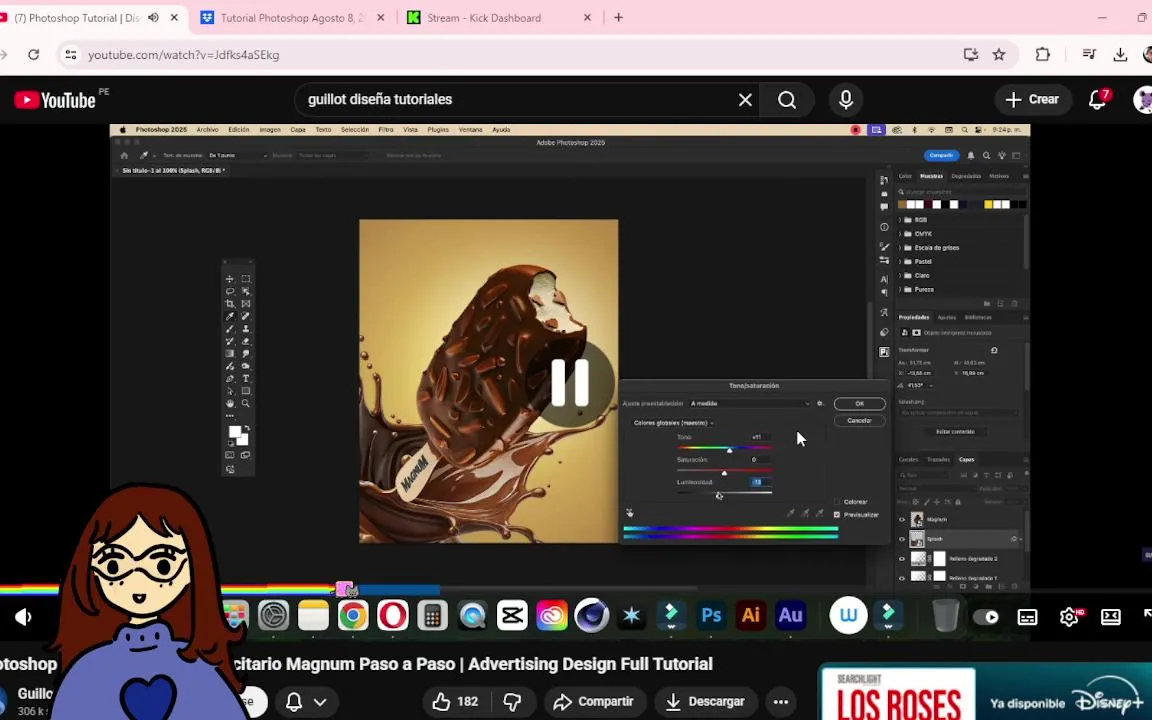Like the video with 182 likes
The image size is (1152, 720).
[x=456, y=702]
